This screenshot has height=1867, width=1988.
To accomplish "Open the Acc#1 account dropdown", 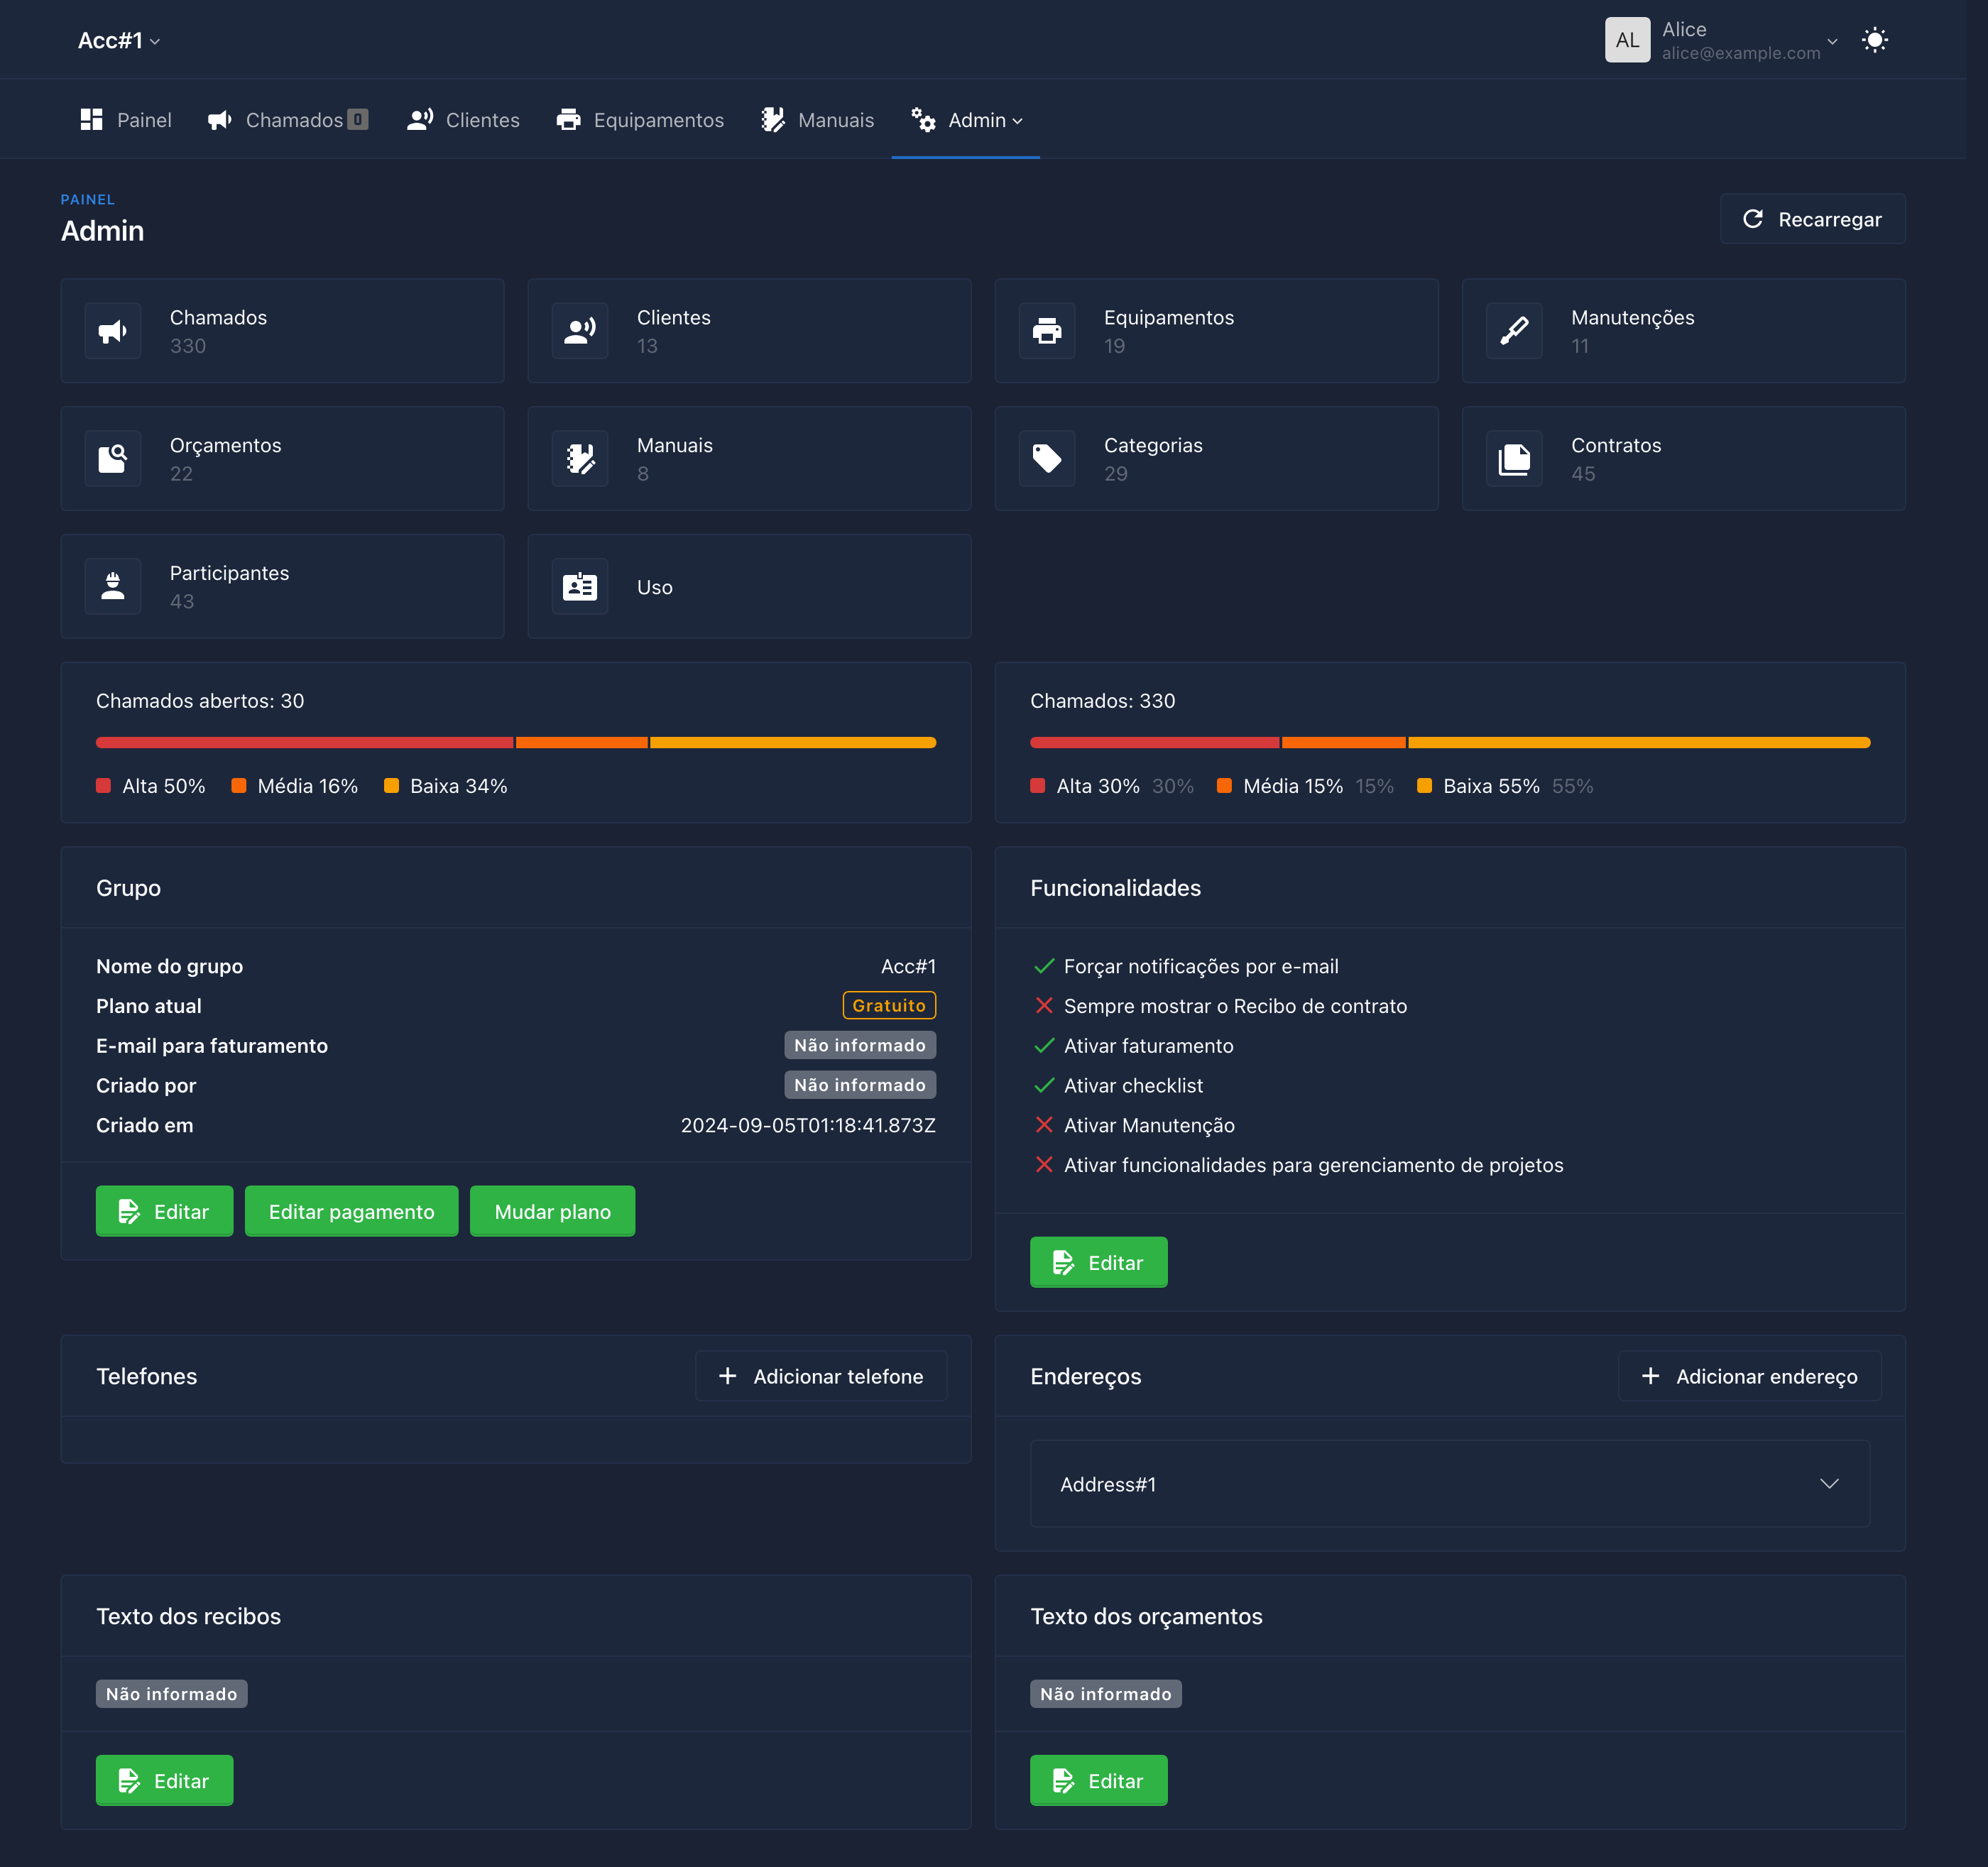I will click(119, 40).
